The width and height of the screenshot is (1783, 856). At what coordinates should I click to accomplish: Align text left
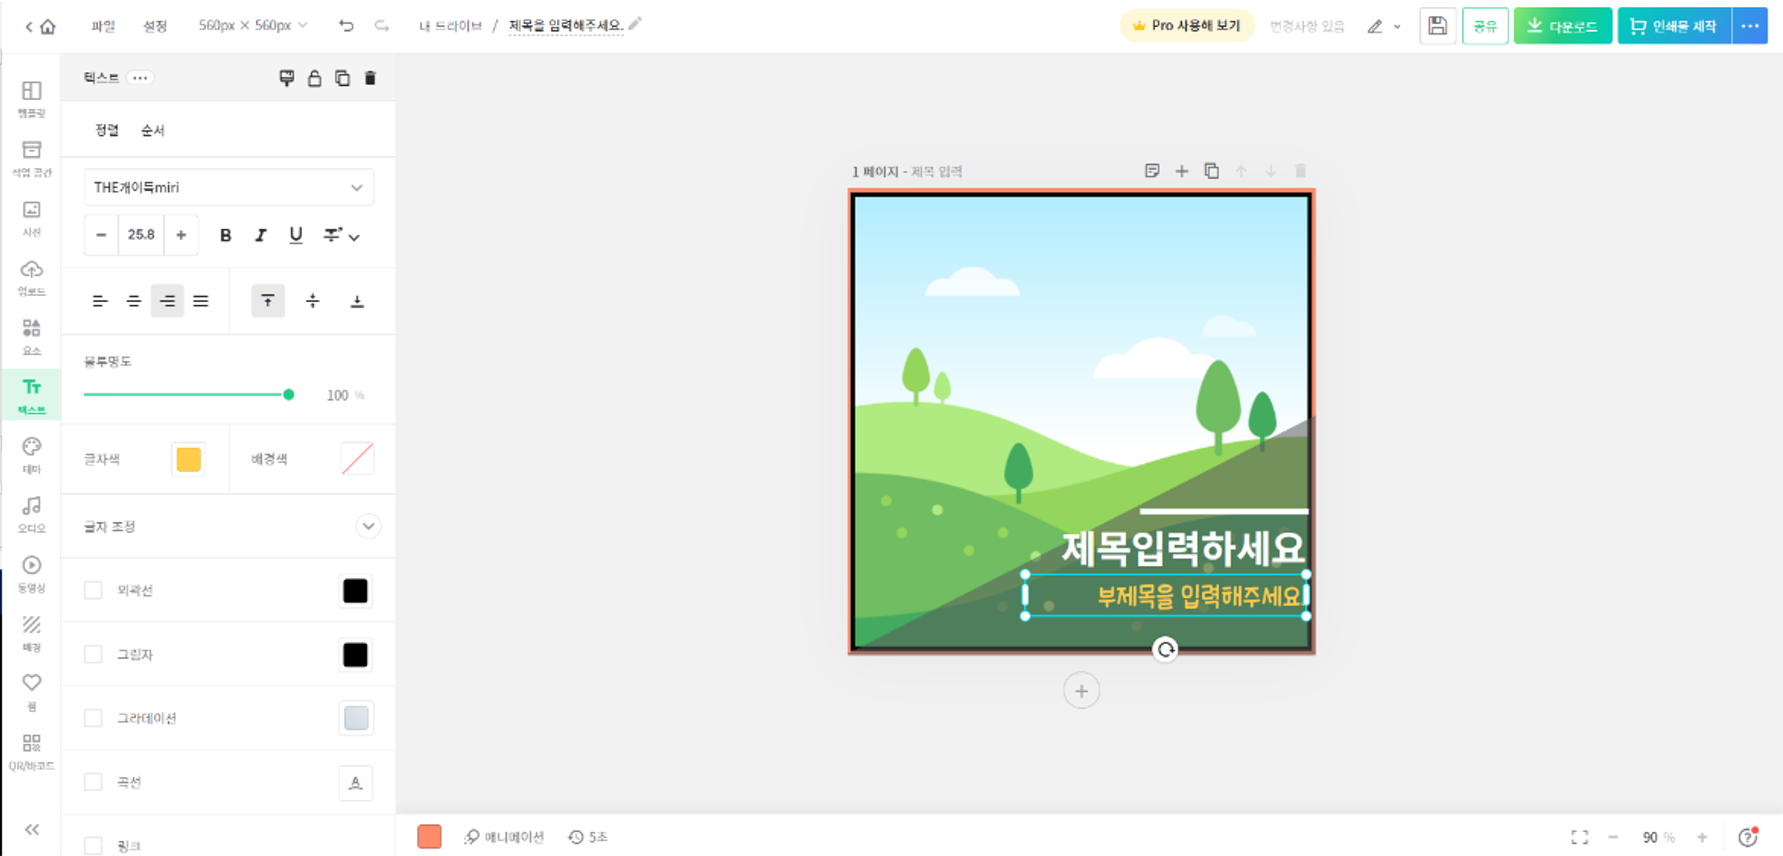click(x=100, y=301)
